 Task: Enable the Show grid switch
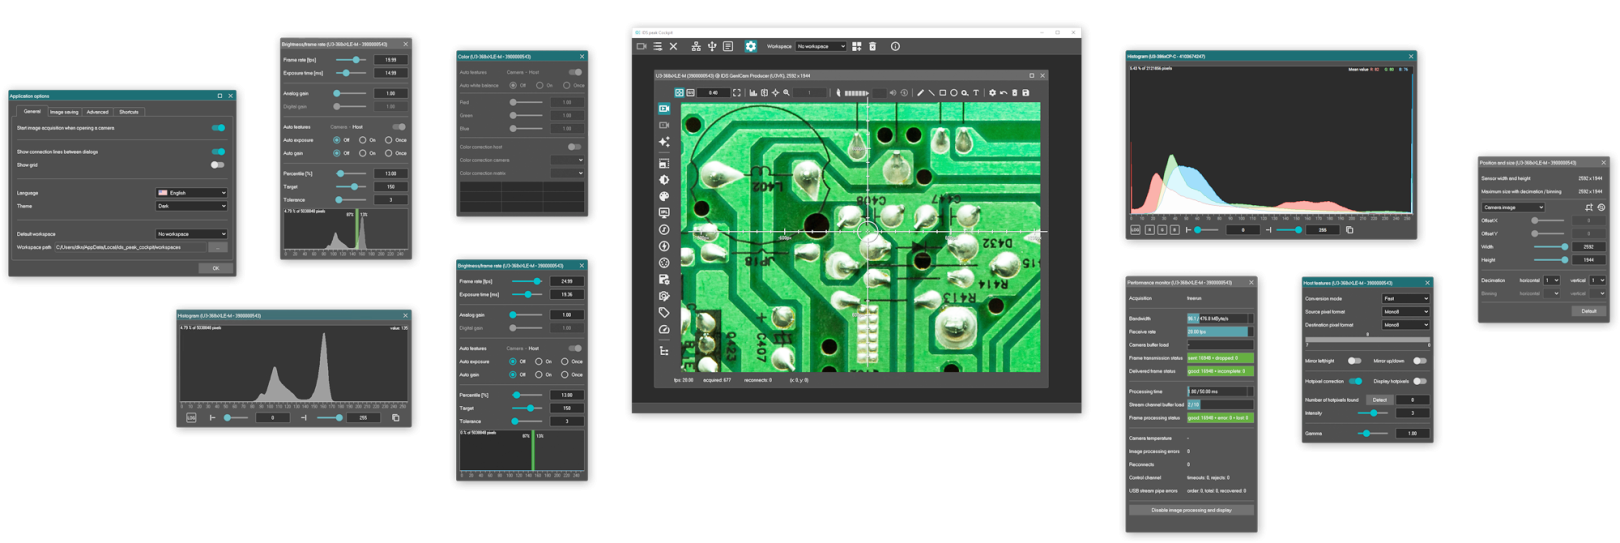(218, 165)
